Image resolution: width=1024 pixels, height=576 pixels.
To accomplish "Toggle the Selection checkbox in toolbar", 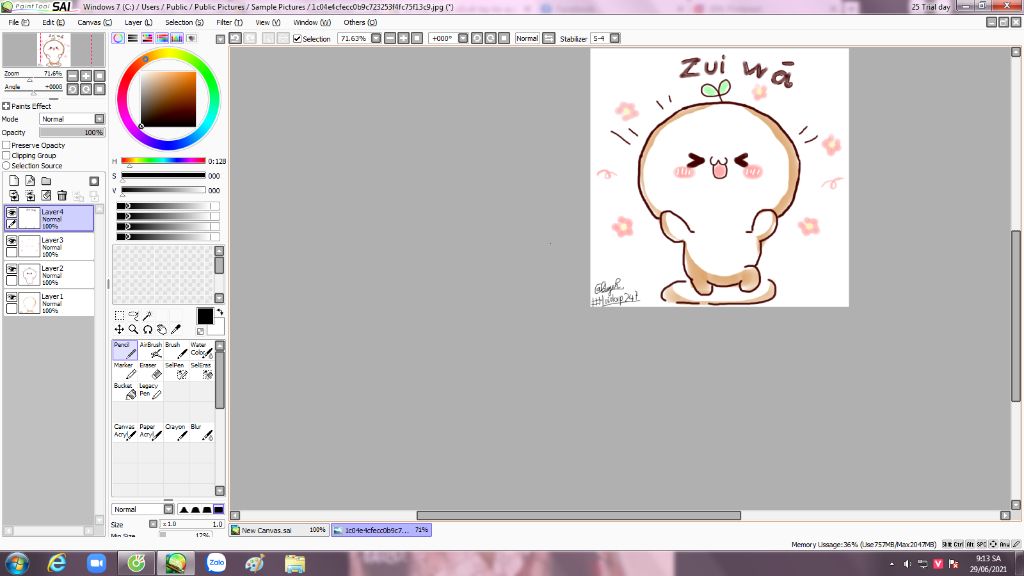I will (297, 39).
